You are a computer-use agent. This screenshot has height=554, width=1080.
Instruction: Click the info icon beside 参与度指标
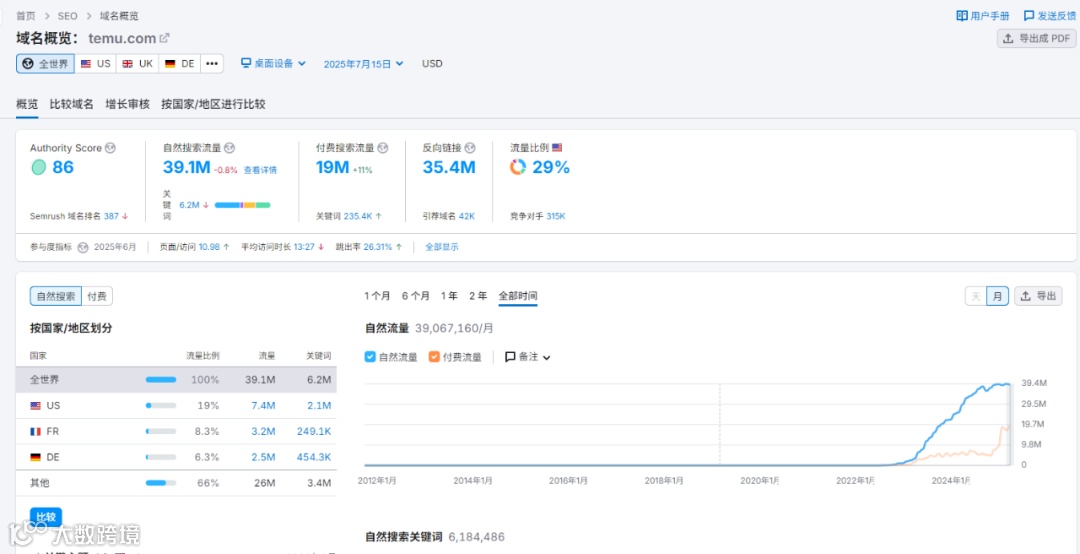[x=83, y=247]
